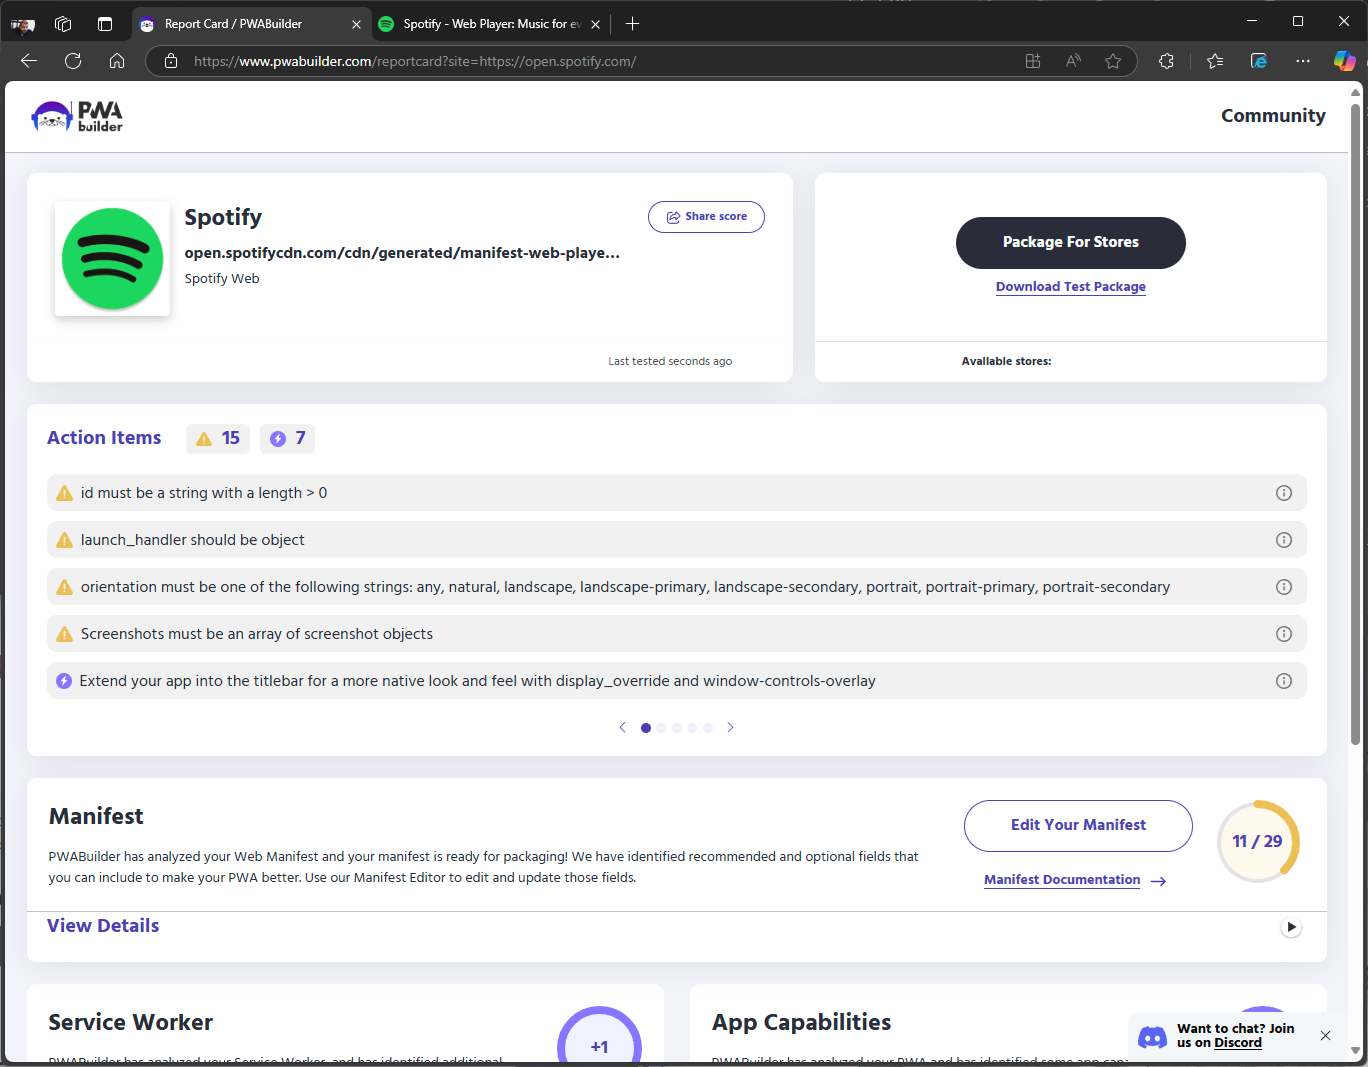Show info for orientation action item

tap(1284, 587)
